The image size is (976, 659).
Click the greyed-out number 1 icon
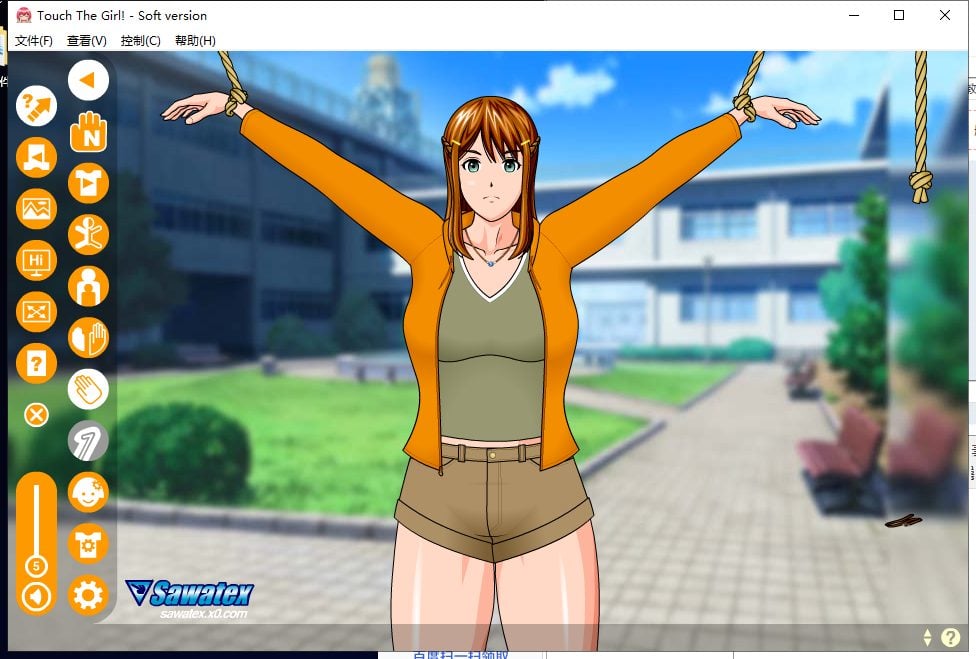(x=88, y=441)
